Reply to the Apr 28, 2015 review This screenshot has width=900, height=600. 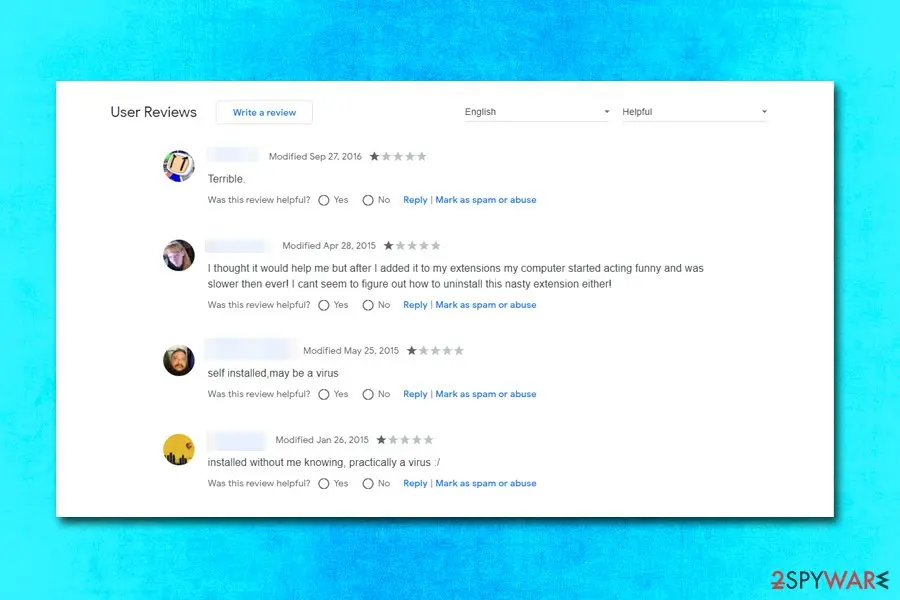click(x=415, y=305)
